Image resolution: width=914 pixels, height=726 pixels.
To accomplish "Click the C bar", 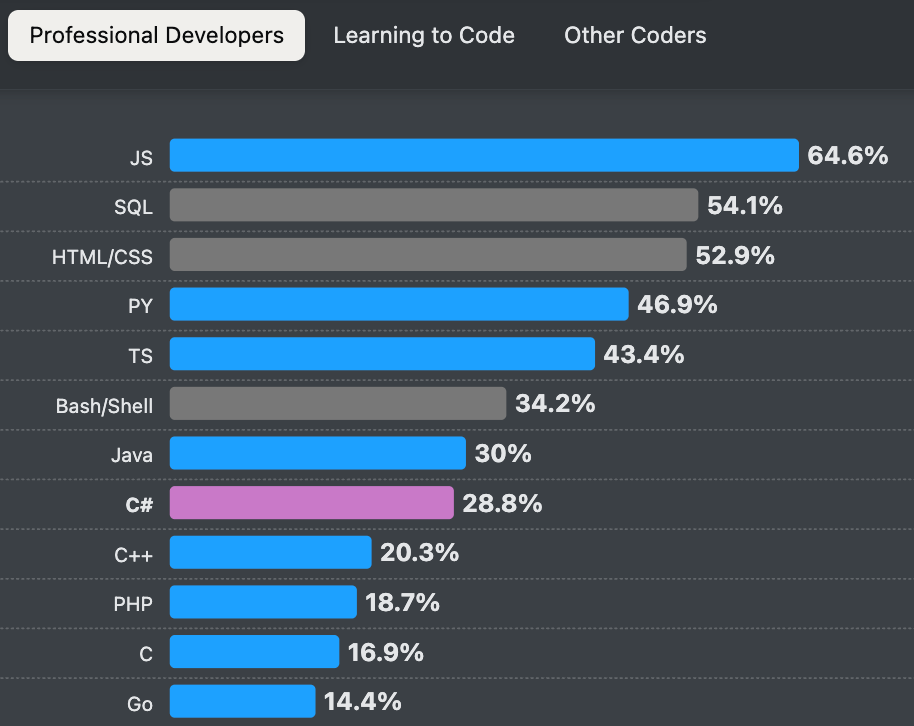I will click(253, 652).
